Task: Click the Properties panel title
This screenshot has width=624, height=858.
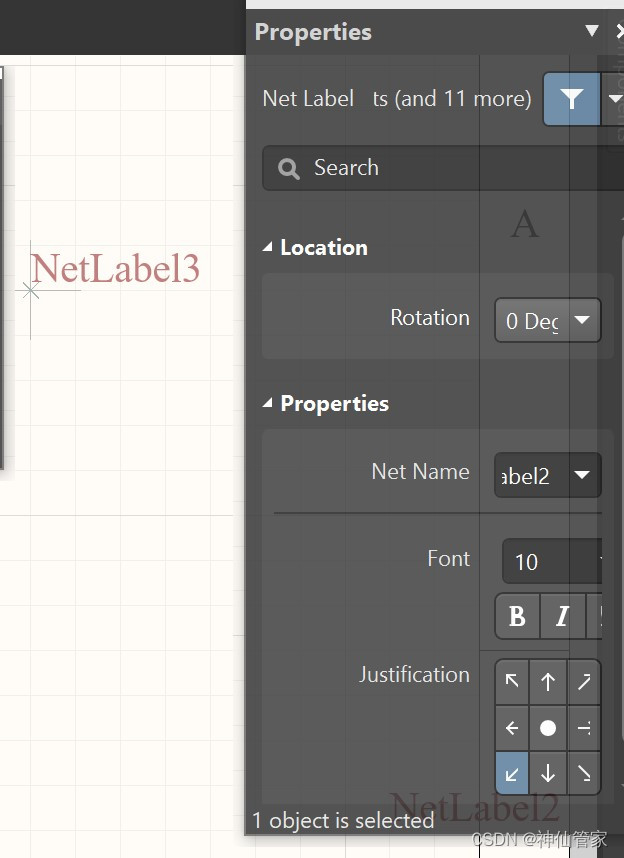Action: pos(313,32)
